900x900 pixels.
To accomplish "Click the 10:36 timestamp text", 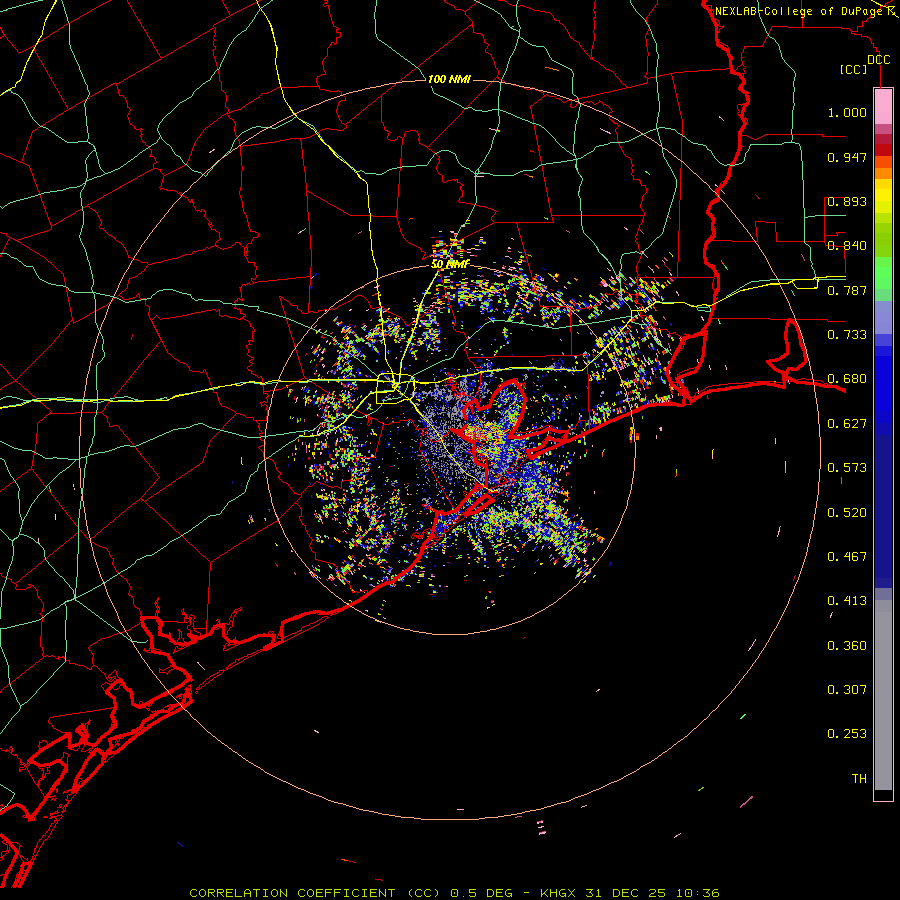I will pos(697,893).
